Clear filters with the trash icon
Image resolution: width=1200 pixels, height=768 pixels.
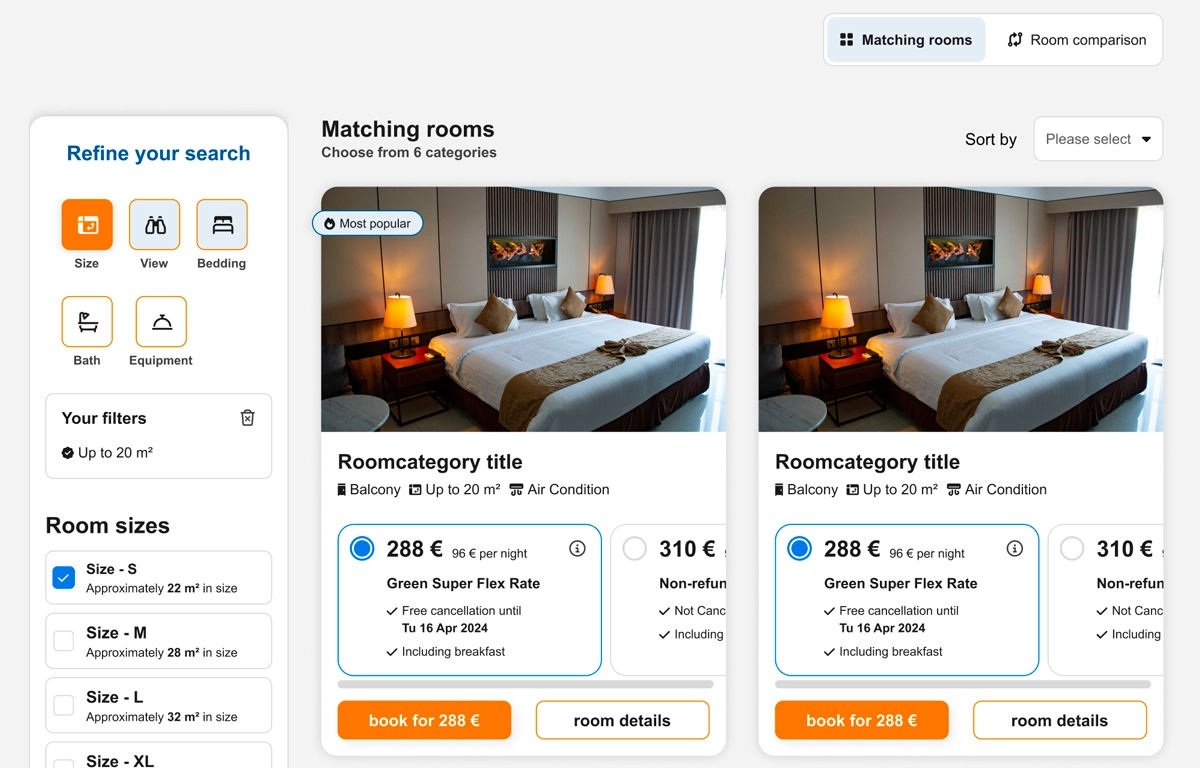point(248,418)
